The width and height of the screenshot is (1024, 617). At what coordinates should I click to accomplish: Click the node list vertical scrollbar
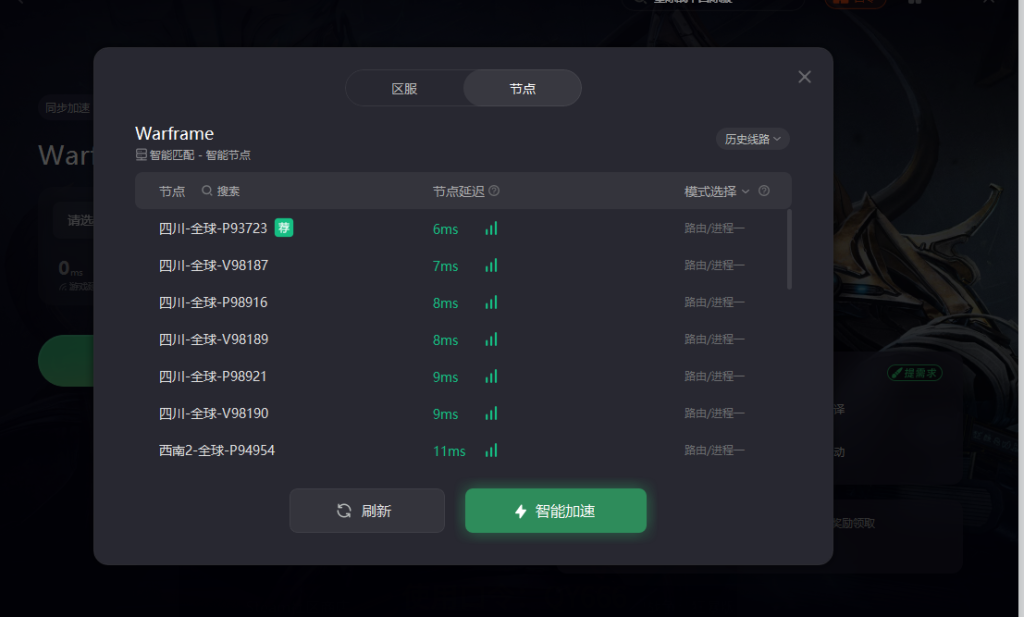[790, 249]
